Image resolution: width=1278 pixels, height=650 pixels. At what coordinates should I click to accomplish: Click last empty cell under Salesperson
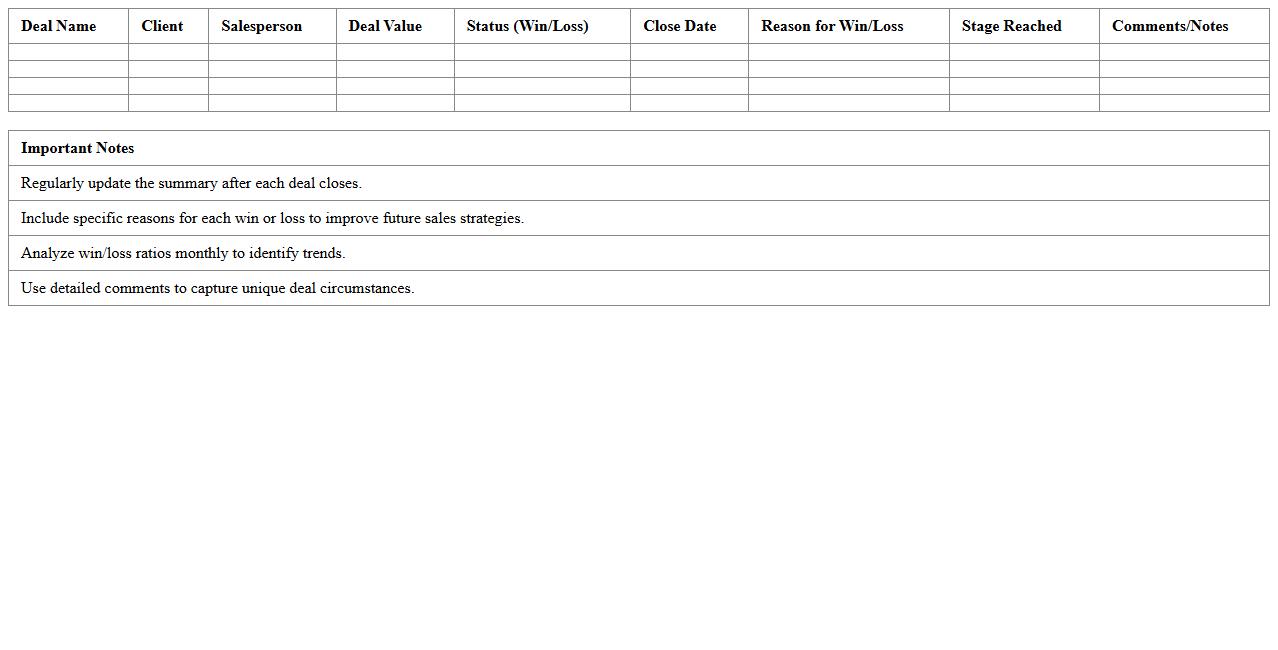pos(272,103)
